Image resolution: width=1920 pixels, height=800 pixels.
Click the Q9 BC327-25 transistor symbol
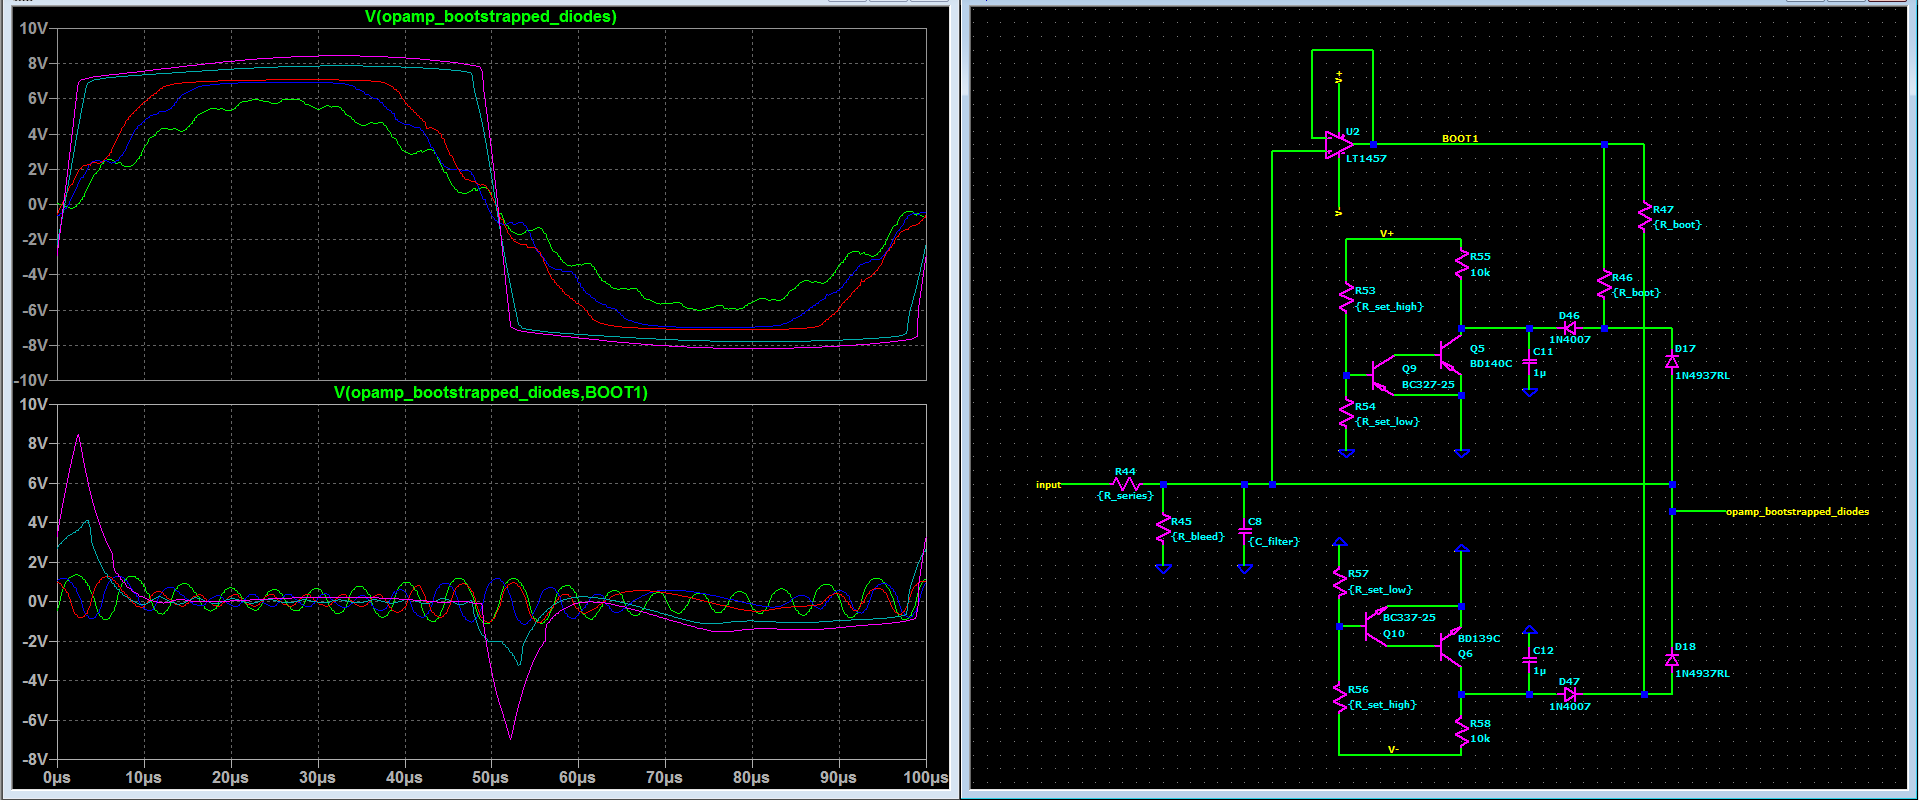click(x=1381, y=375)
